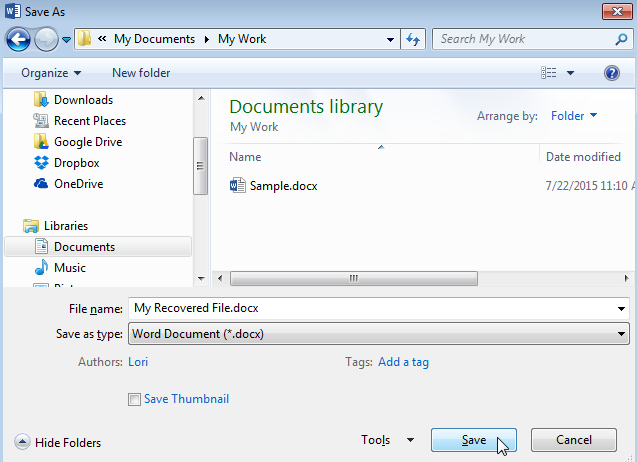Click the Cancel button
This screenshot has width=637, height=462.
tap(574, 440)
